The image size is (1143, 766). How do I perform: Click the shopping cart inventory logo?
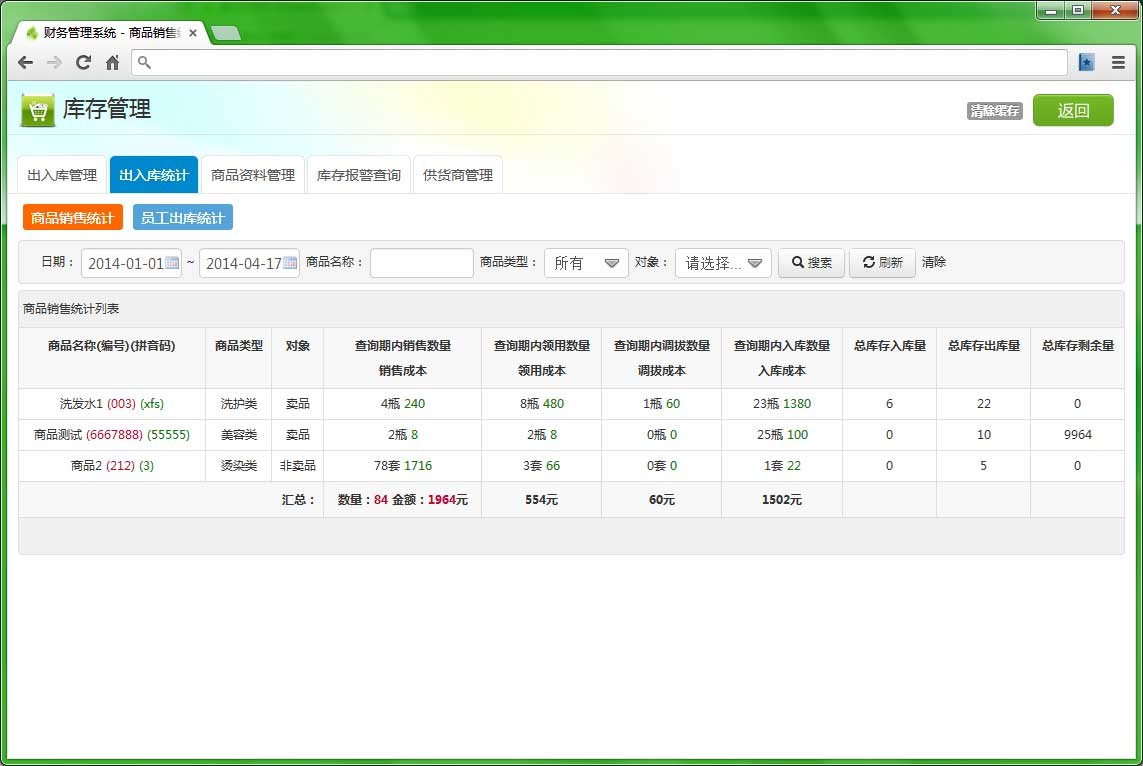pos(38,110)
